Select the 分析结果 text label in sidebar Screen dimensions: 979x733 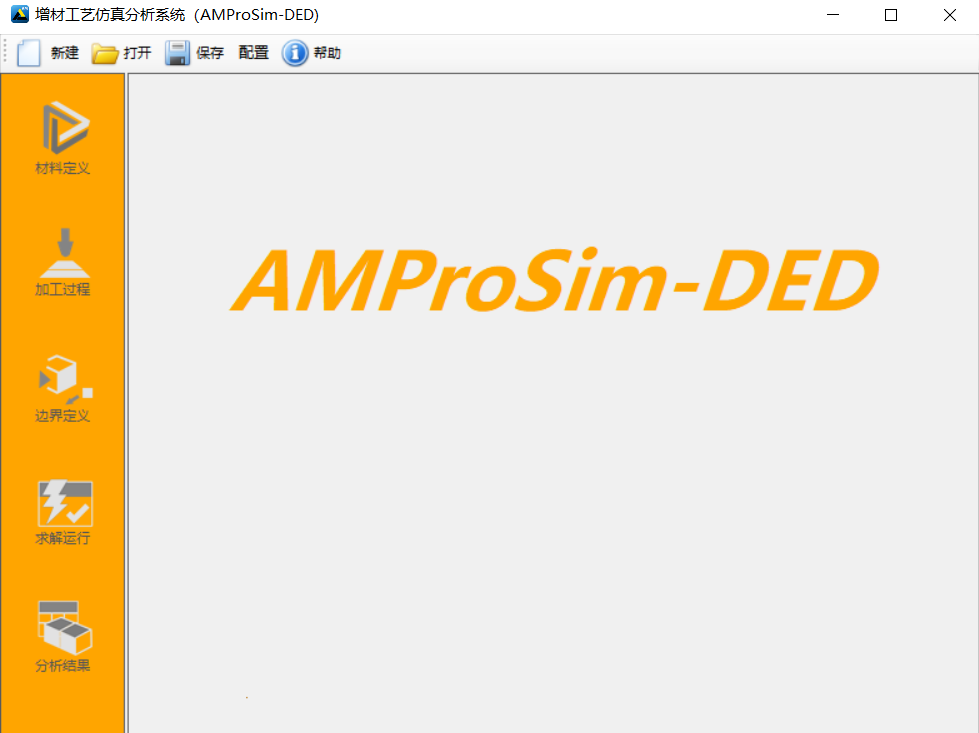(x=63, y=665)
